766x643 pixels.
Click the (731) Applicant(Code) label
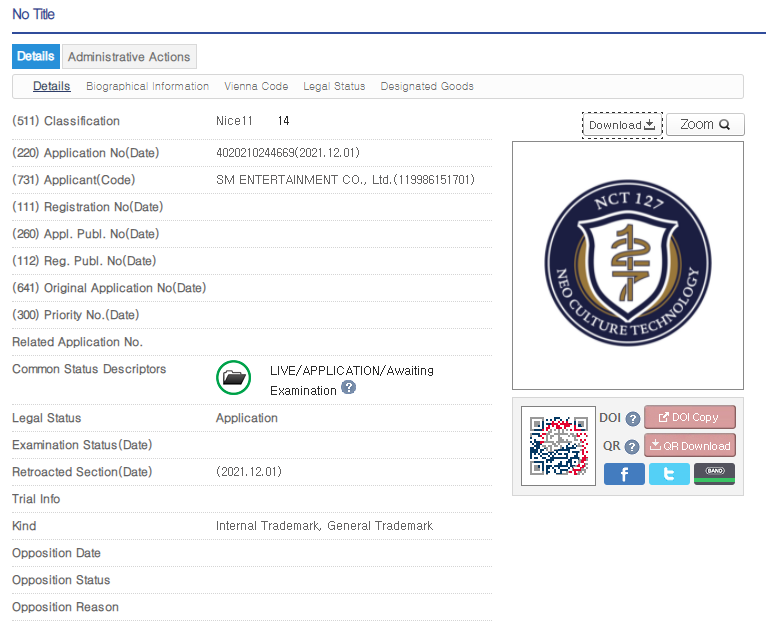(x=74, y=180)
